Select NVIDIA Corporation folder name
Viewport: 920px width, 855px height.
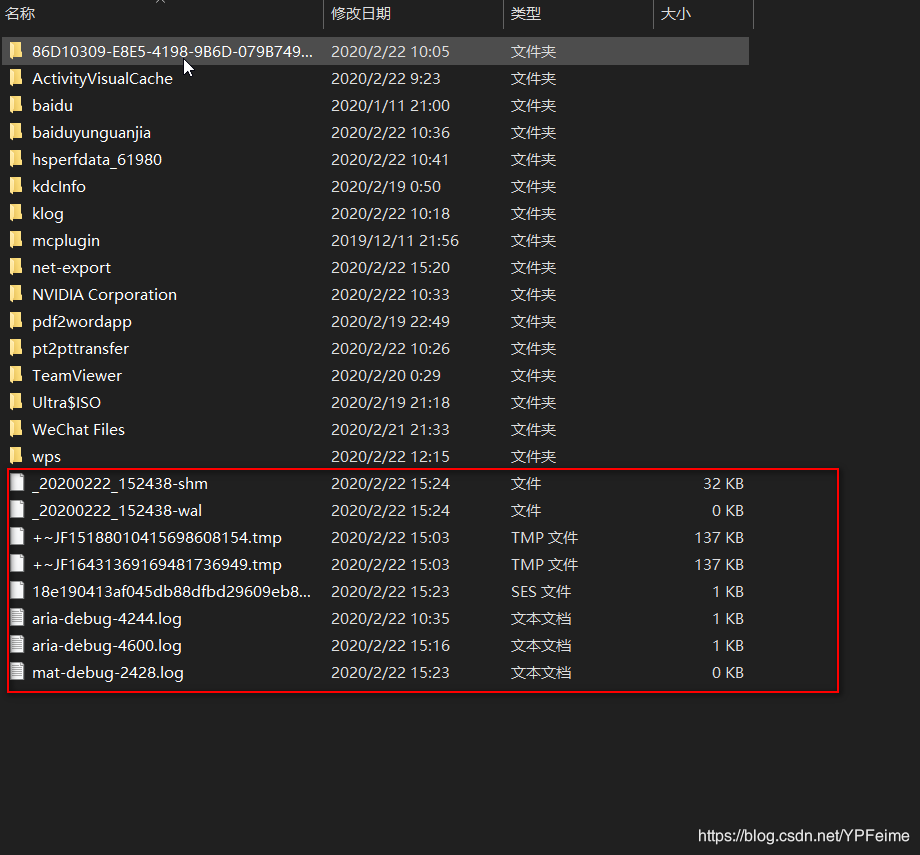click(x=104, y=295)
